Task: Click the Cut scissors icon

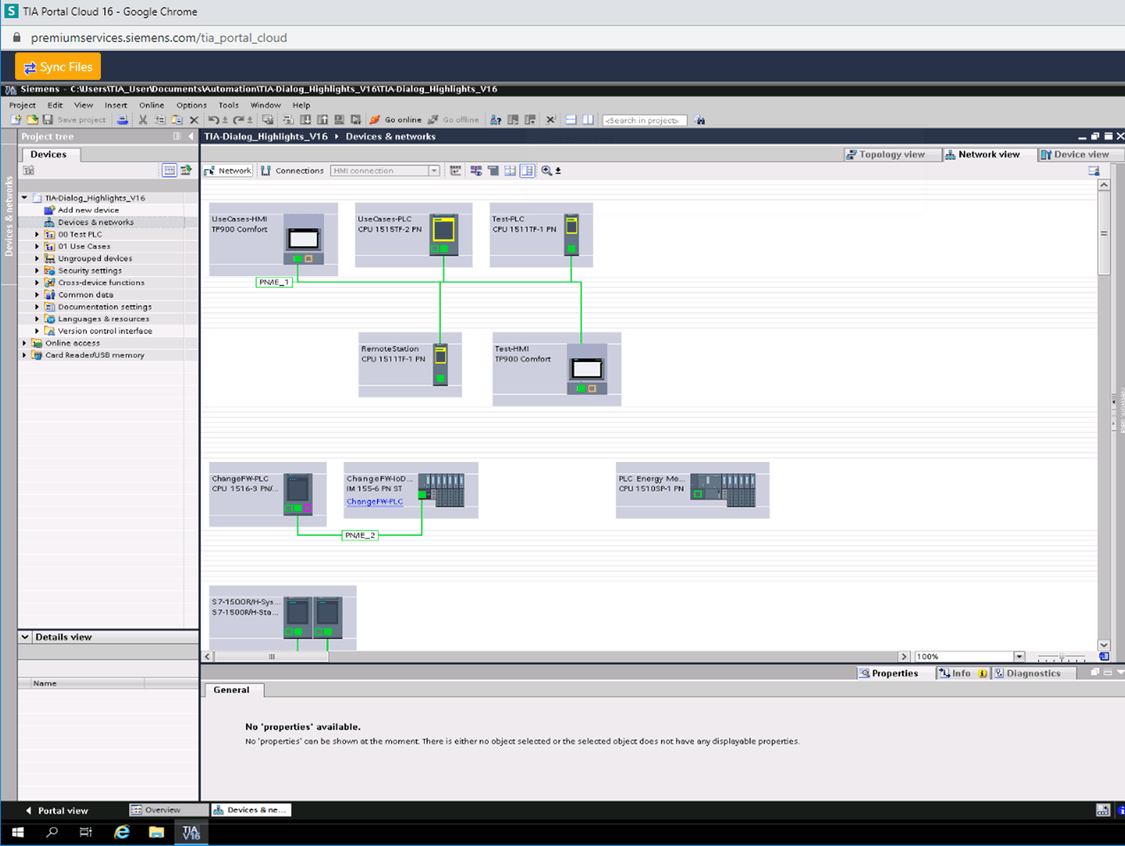Action: click(143, 120)
